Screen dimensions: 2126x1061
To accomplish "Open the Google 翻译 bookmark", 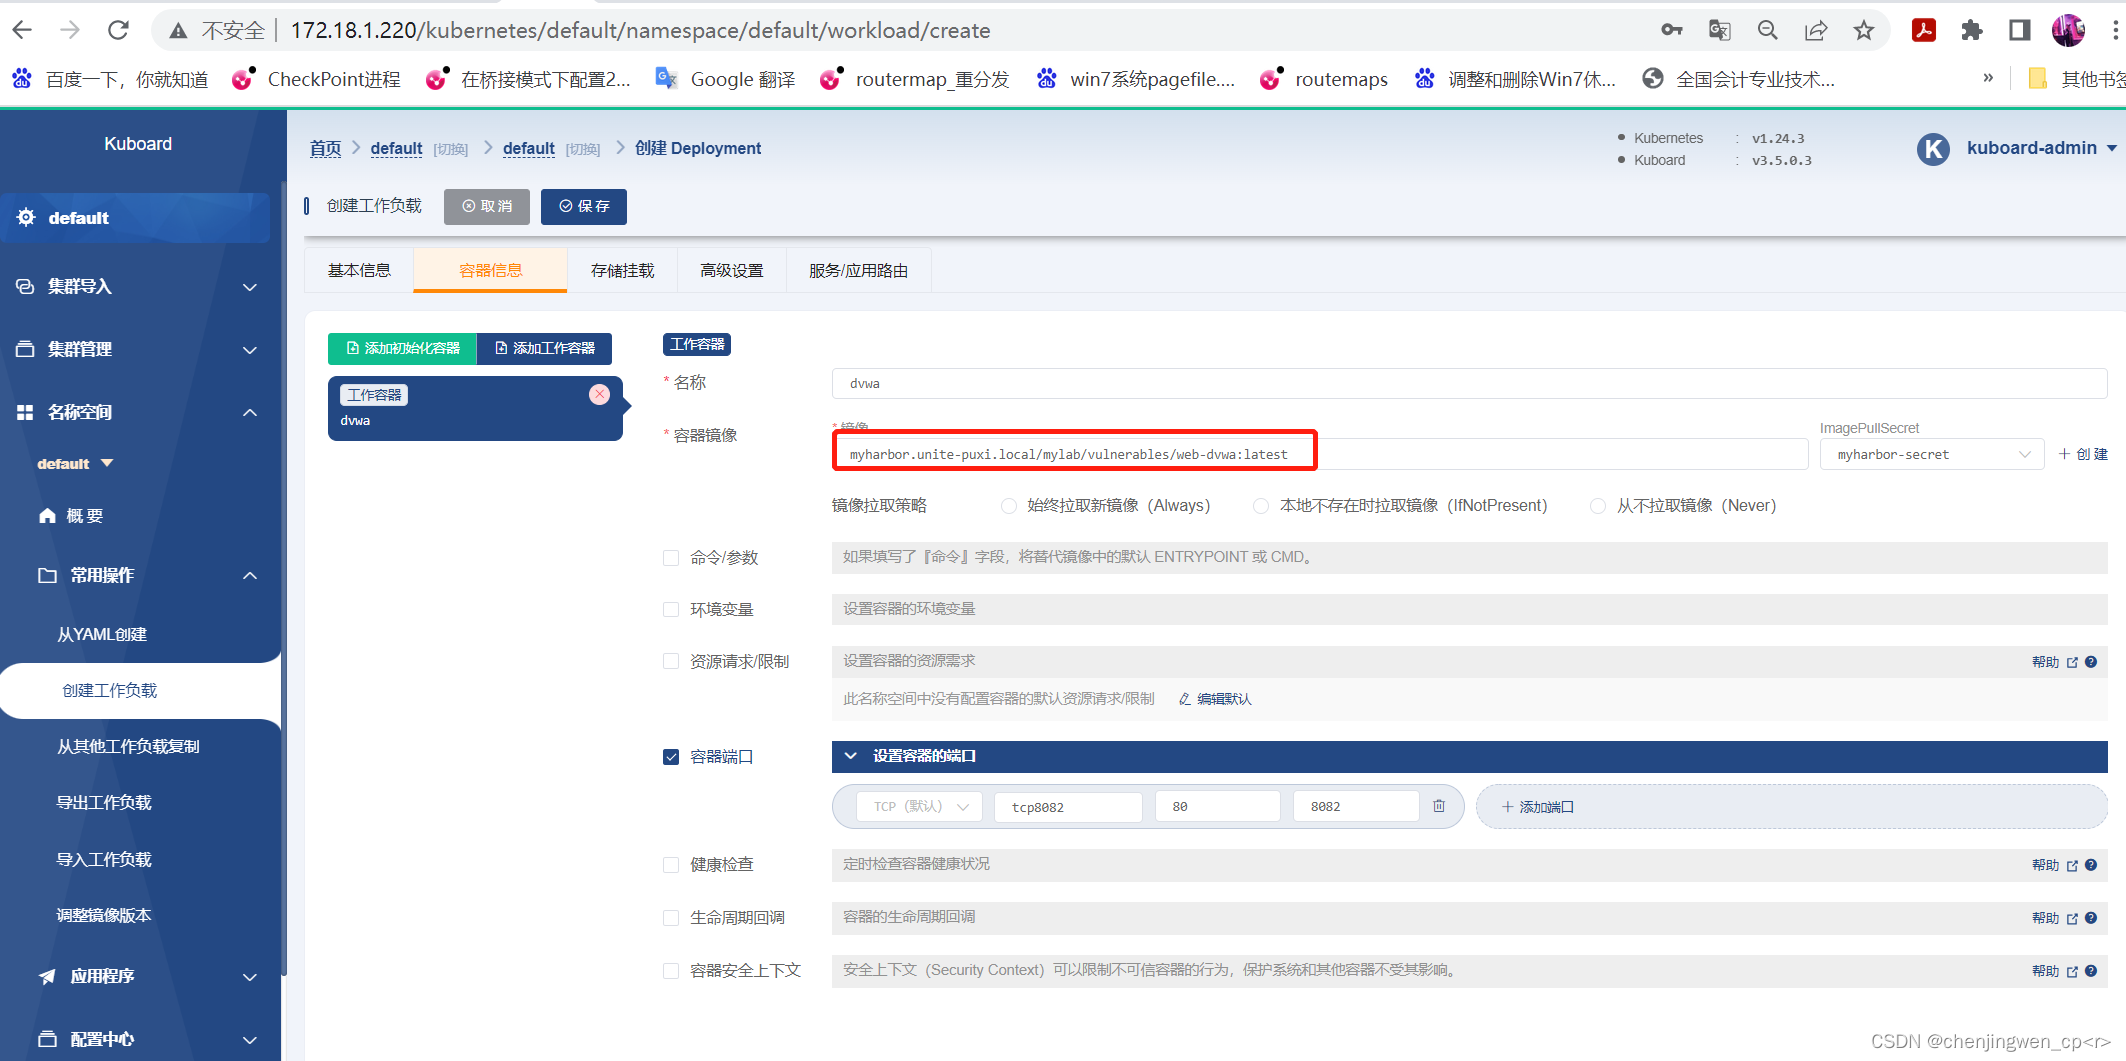I will pyautogui.click(x=726, y=79).
